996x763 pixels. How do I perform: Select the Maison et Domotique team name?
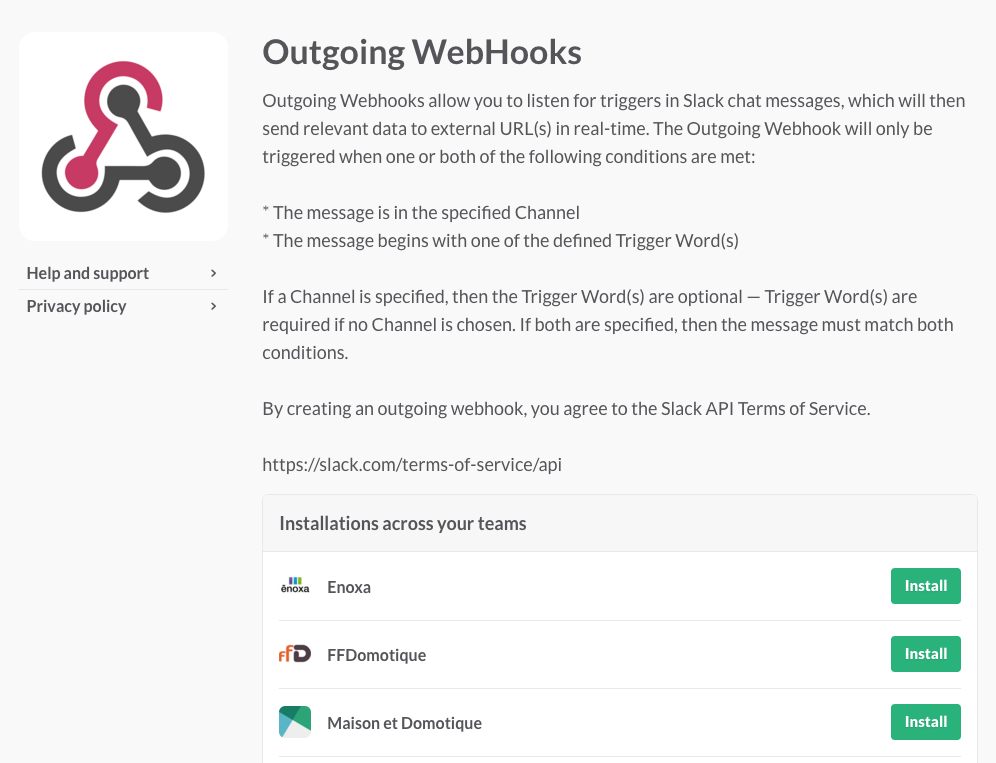[405, 723]
